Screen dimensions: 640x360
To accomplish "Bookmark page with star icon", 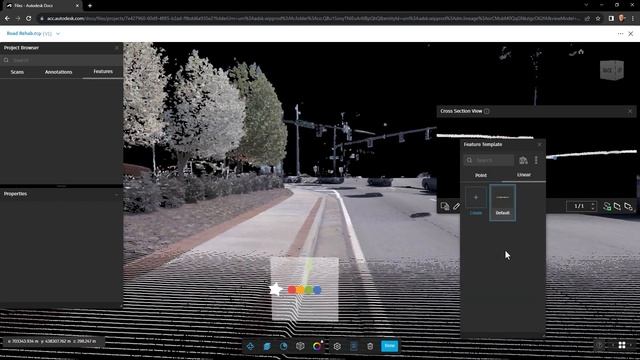I will [598, 18].
